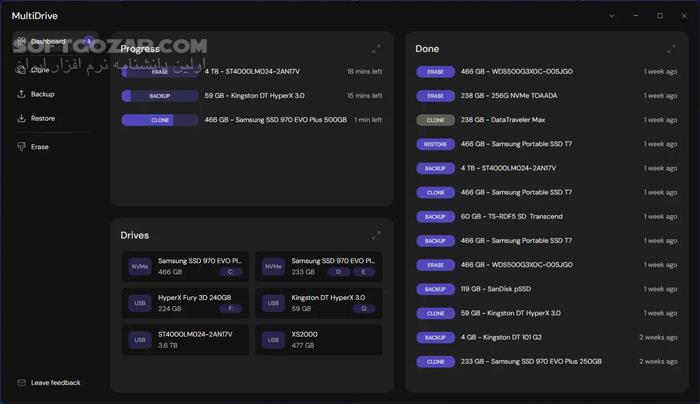Expand the Progress panel to full view
The height and width of the screenshot is (404, 700).
point(376,49)
